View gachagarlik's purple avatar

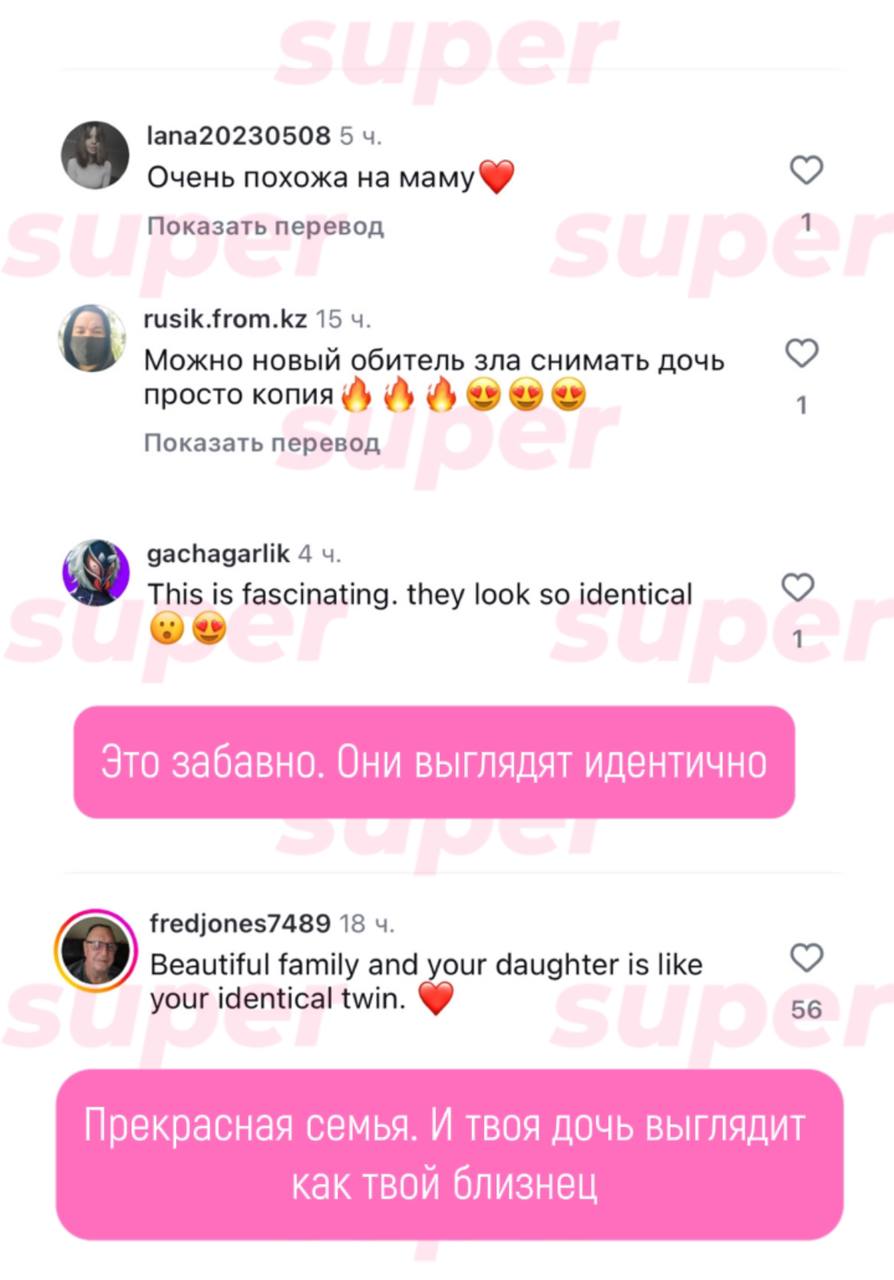pyautogui.click(x=96, y=572)
